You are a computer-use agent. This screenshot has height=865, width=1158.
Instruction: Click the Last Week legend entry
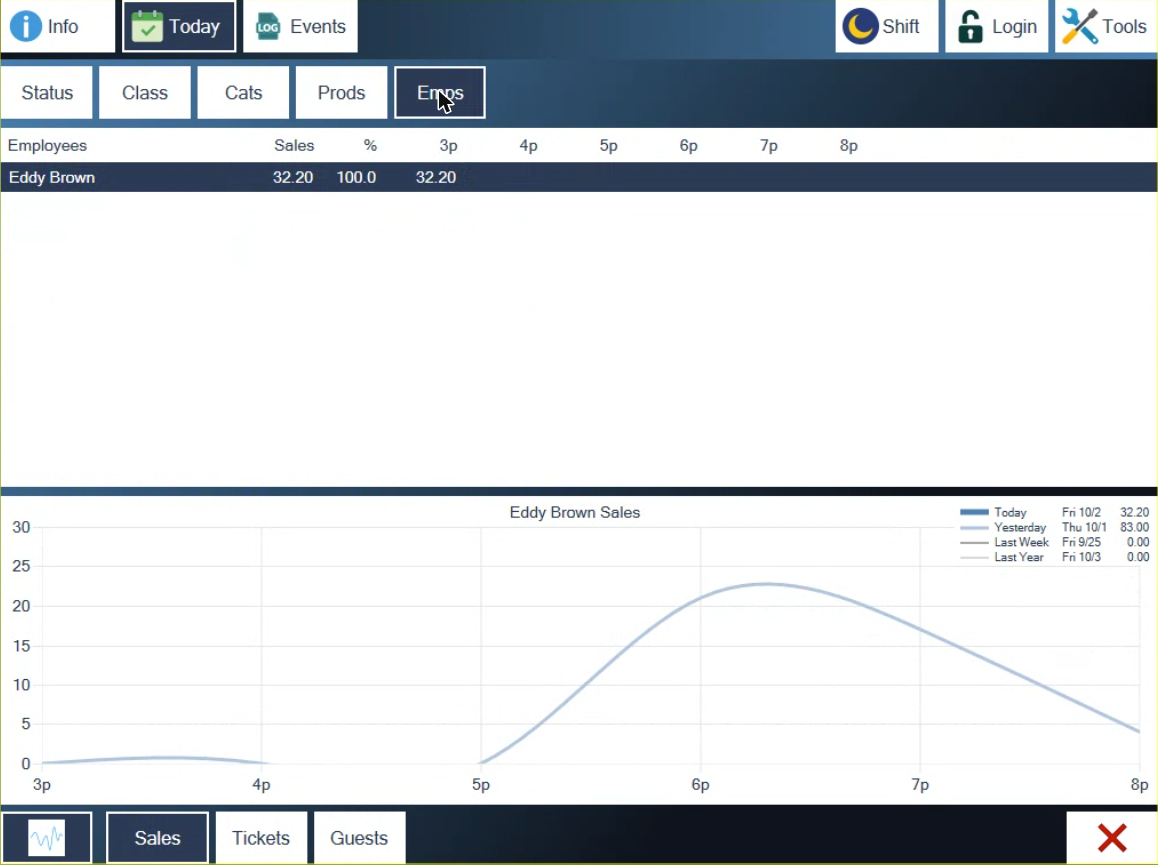pos(1021,542)
